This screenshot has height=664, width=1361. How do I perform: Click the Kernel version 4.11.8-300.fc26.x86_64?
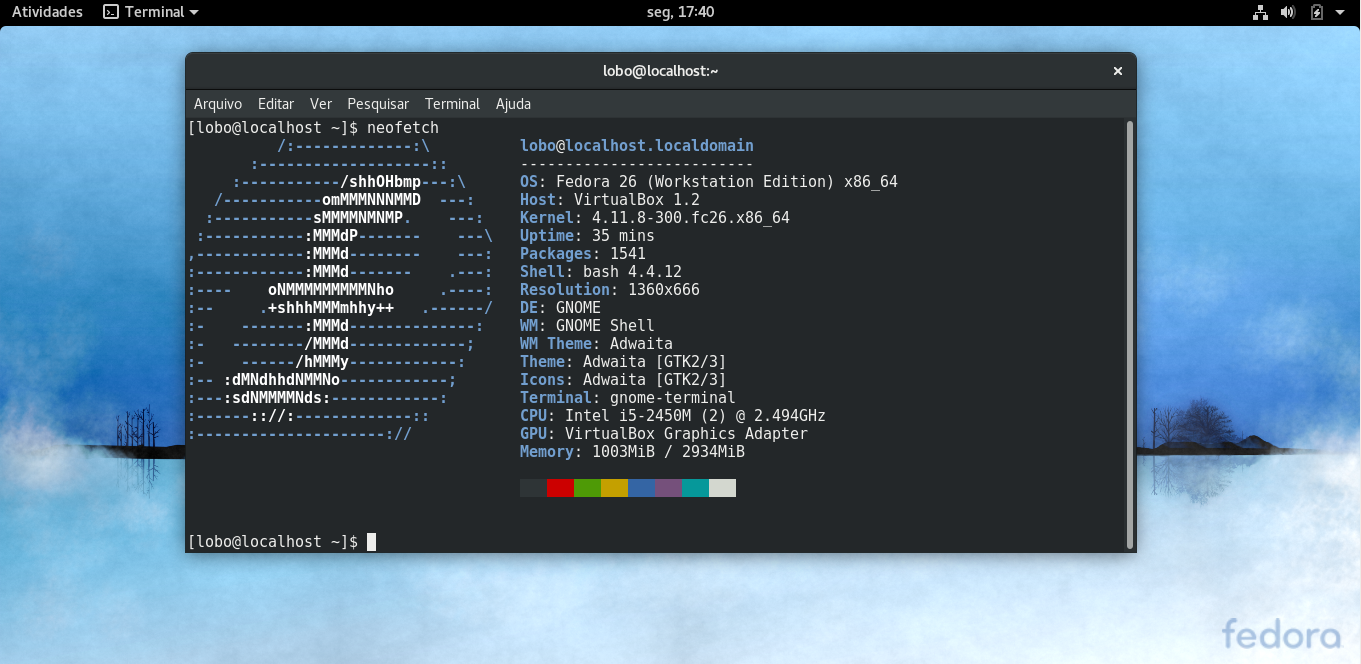click(691, 218)
